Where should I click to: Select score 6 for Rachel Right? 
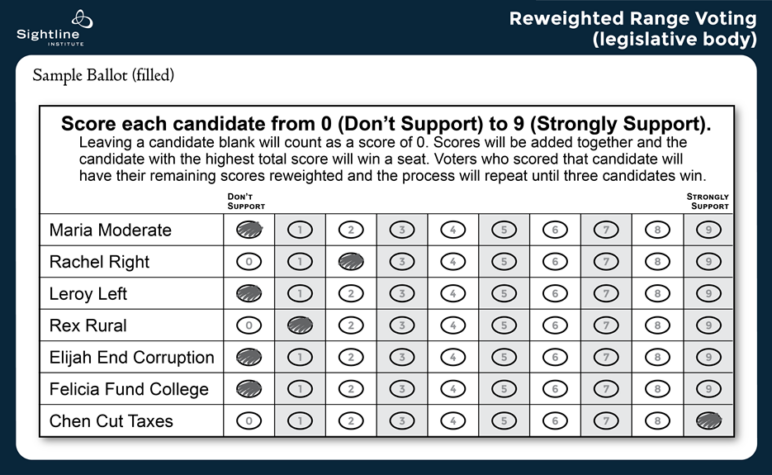click(556, 262)
